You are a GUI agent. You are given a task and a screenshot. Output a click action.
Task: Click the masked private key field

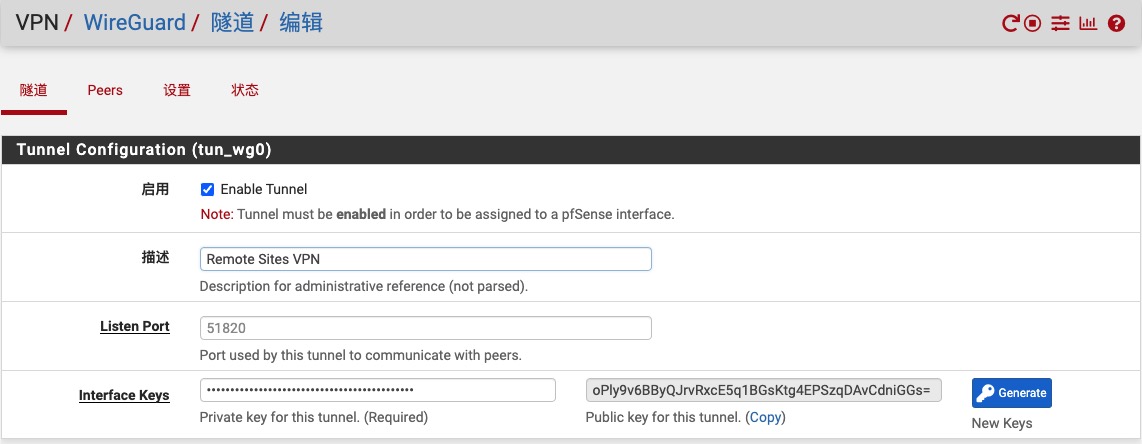tap(377, 389)
